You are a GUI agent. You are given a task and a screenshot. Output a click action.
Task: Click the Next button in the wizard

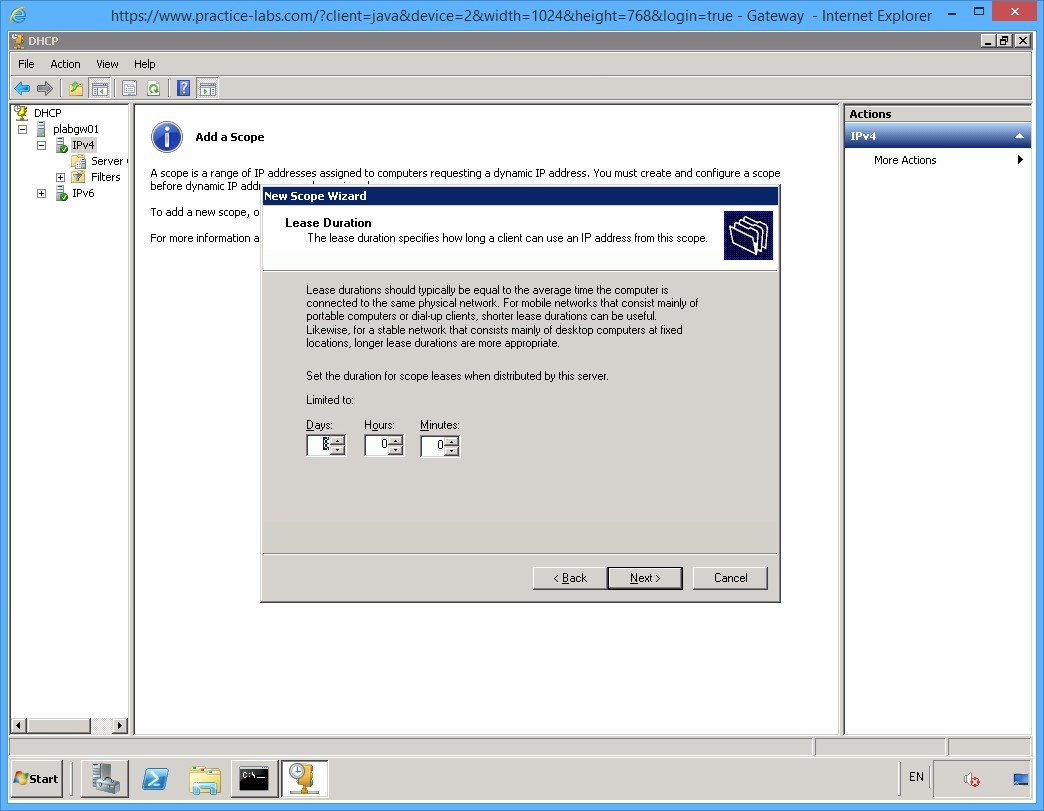click(644, 577)
